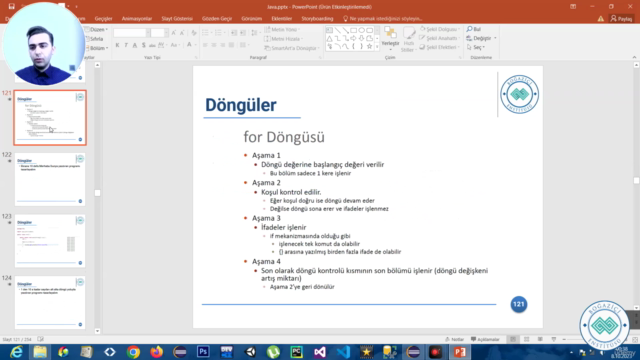The height and width of the screenshot is (360, 640).
Task: Center align text
Action: 214,45
